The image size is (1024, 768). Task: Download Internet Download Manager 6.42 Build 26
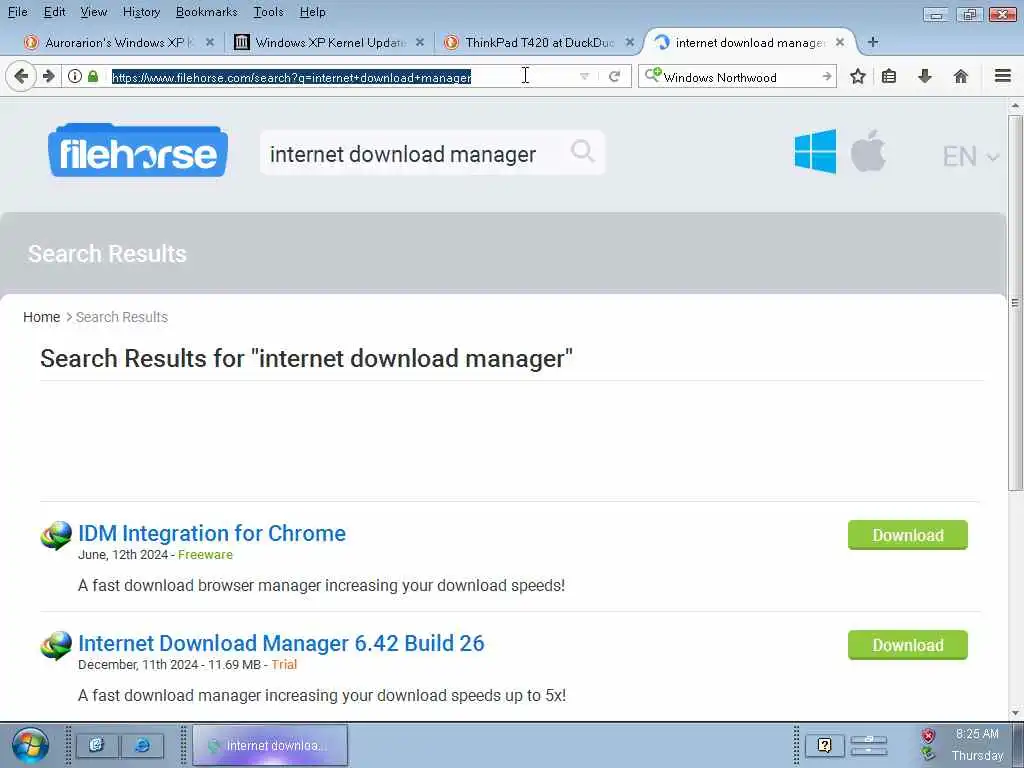[908, 645]
